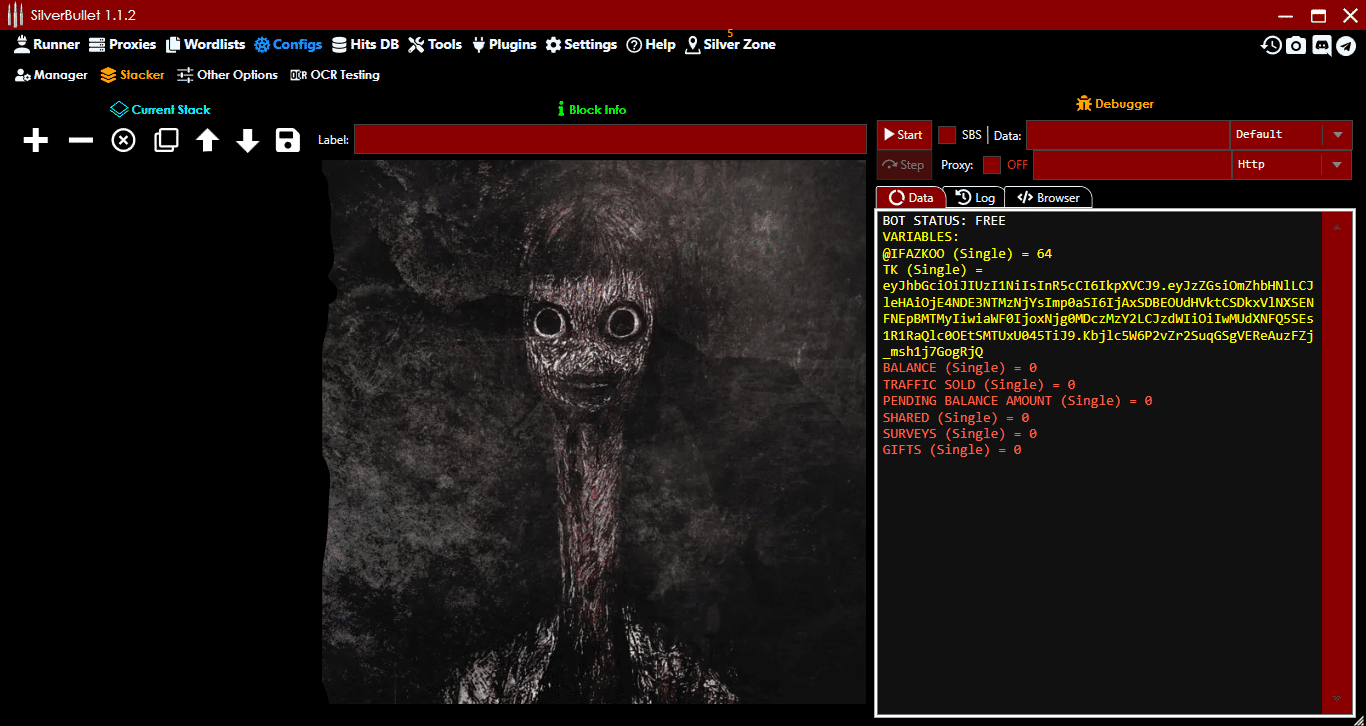1366x726 pixels.
Task: Move the block down with arrow icon
Action: tap(248, 140)
